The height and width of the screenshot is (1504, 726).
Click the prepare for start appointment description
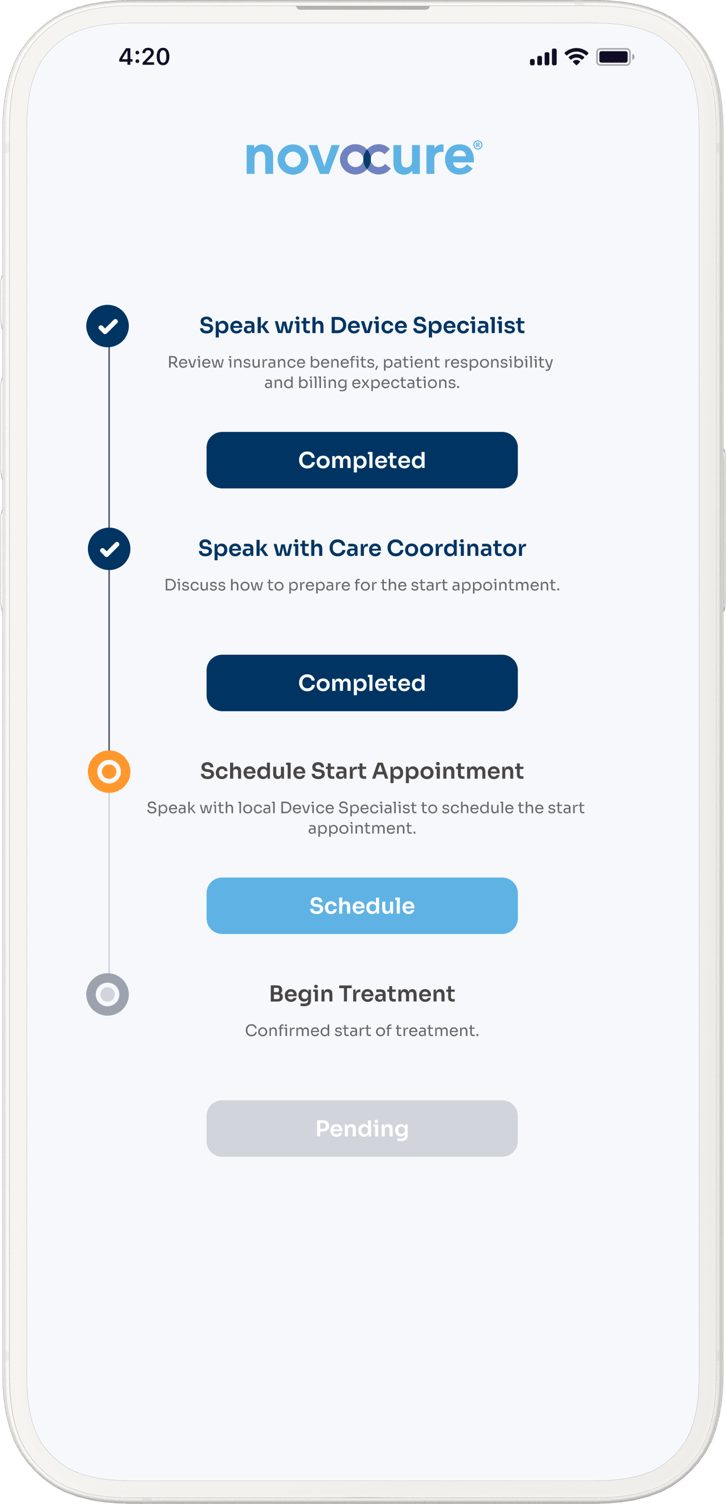pyautogui.click(x=362, y=585)
